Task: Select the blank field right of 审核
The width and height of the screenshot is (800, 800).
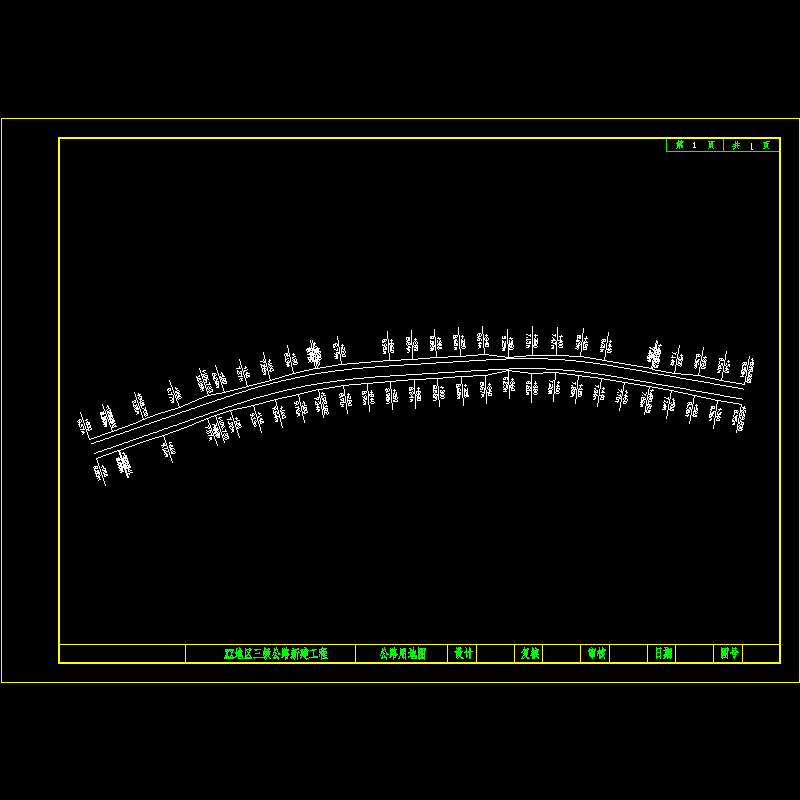Action: (629, 653)
